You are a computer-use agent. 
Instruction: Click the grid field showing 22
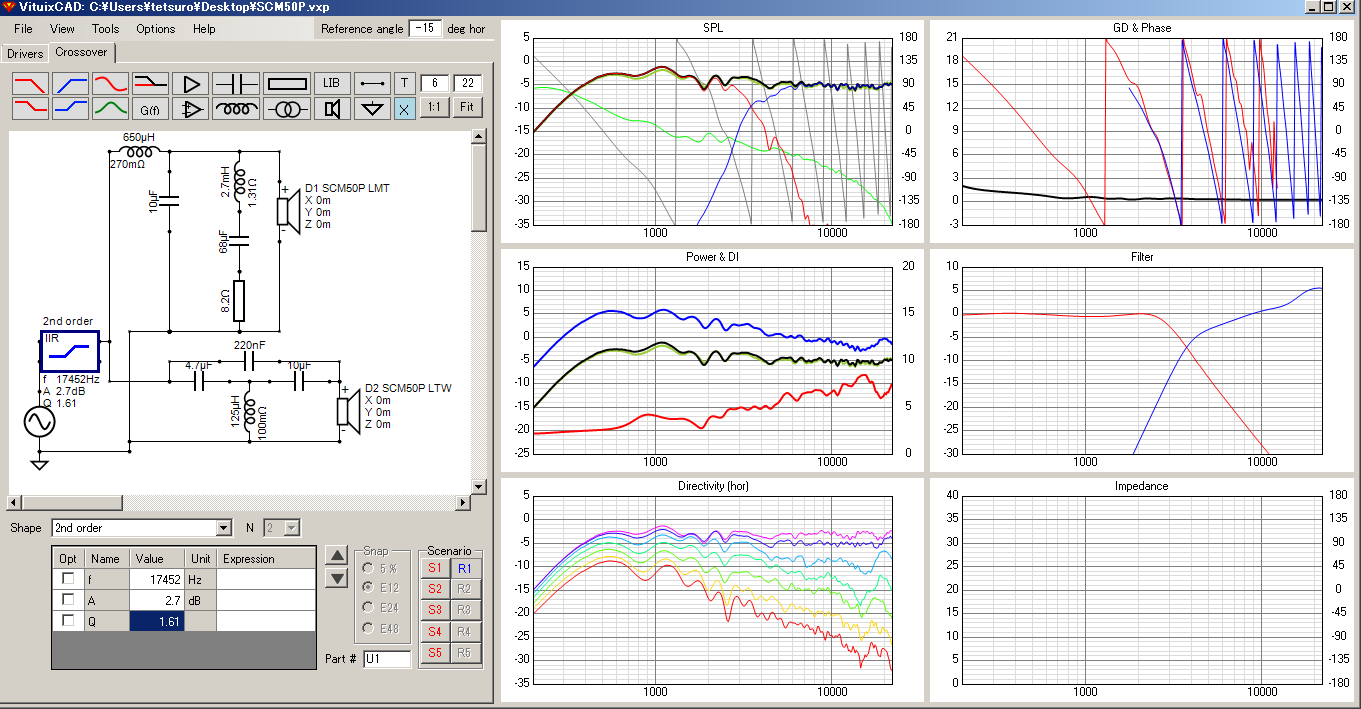[468, 83]
